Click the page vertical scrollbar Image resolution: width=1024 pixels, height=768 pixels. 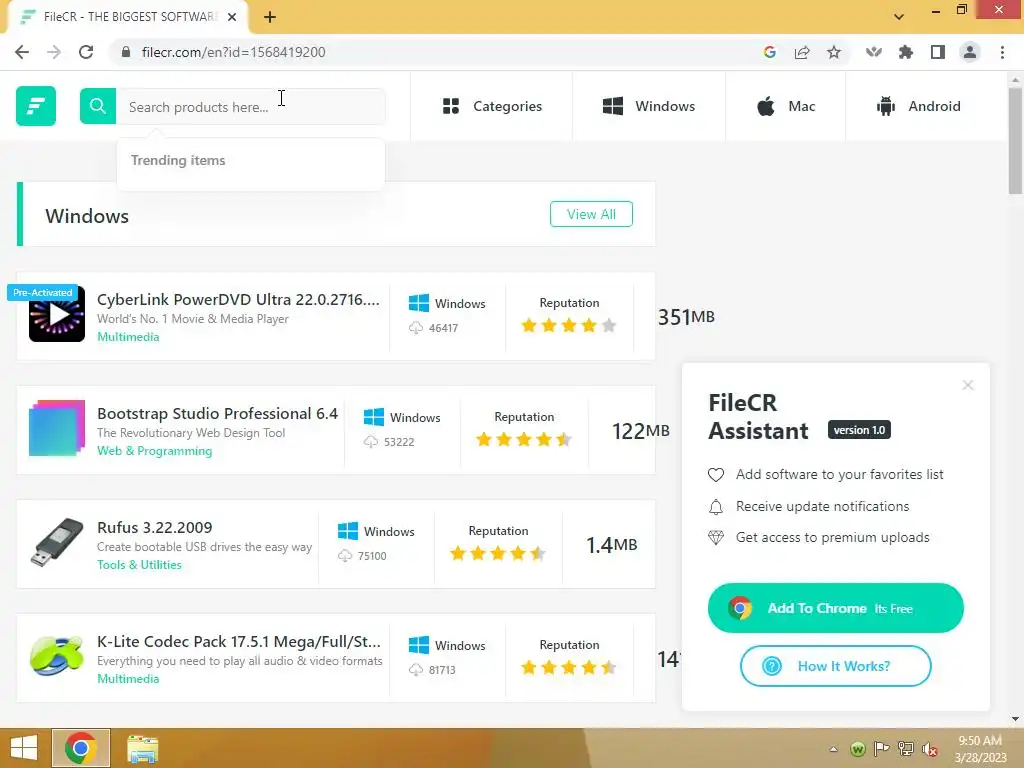coord(1015,141)
